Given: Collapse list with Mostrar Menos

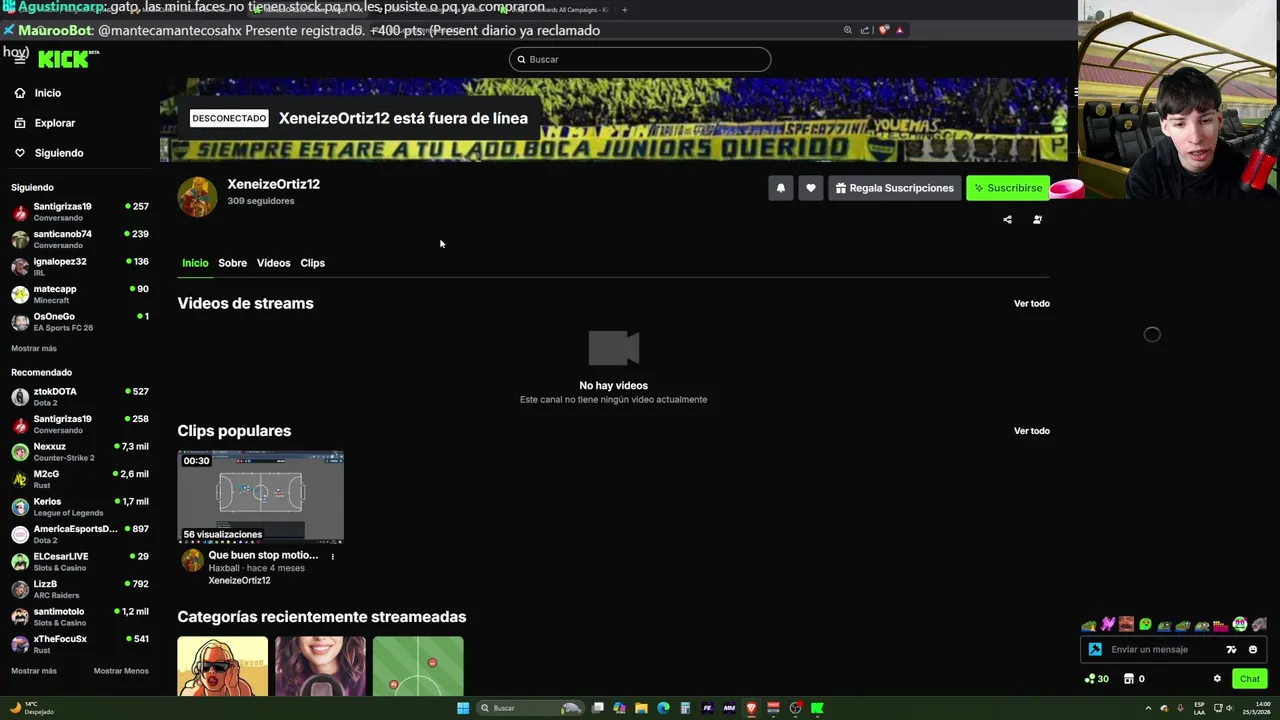Looking at the screenshot, I should [121, 671].
